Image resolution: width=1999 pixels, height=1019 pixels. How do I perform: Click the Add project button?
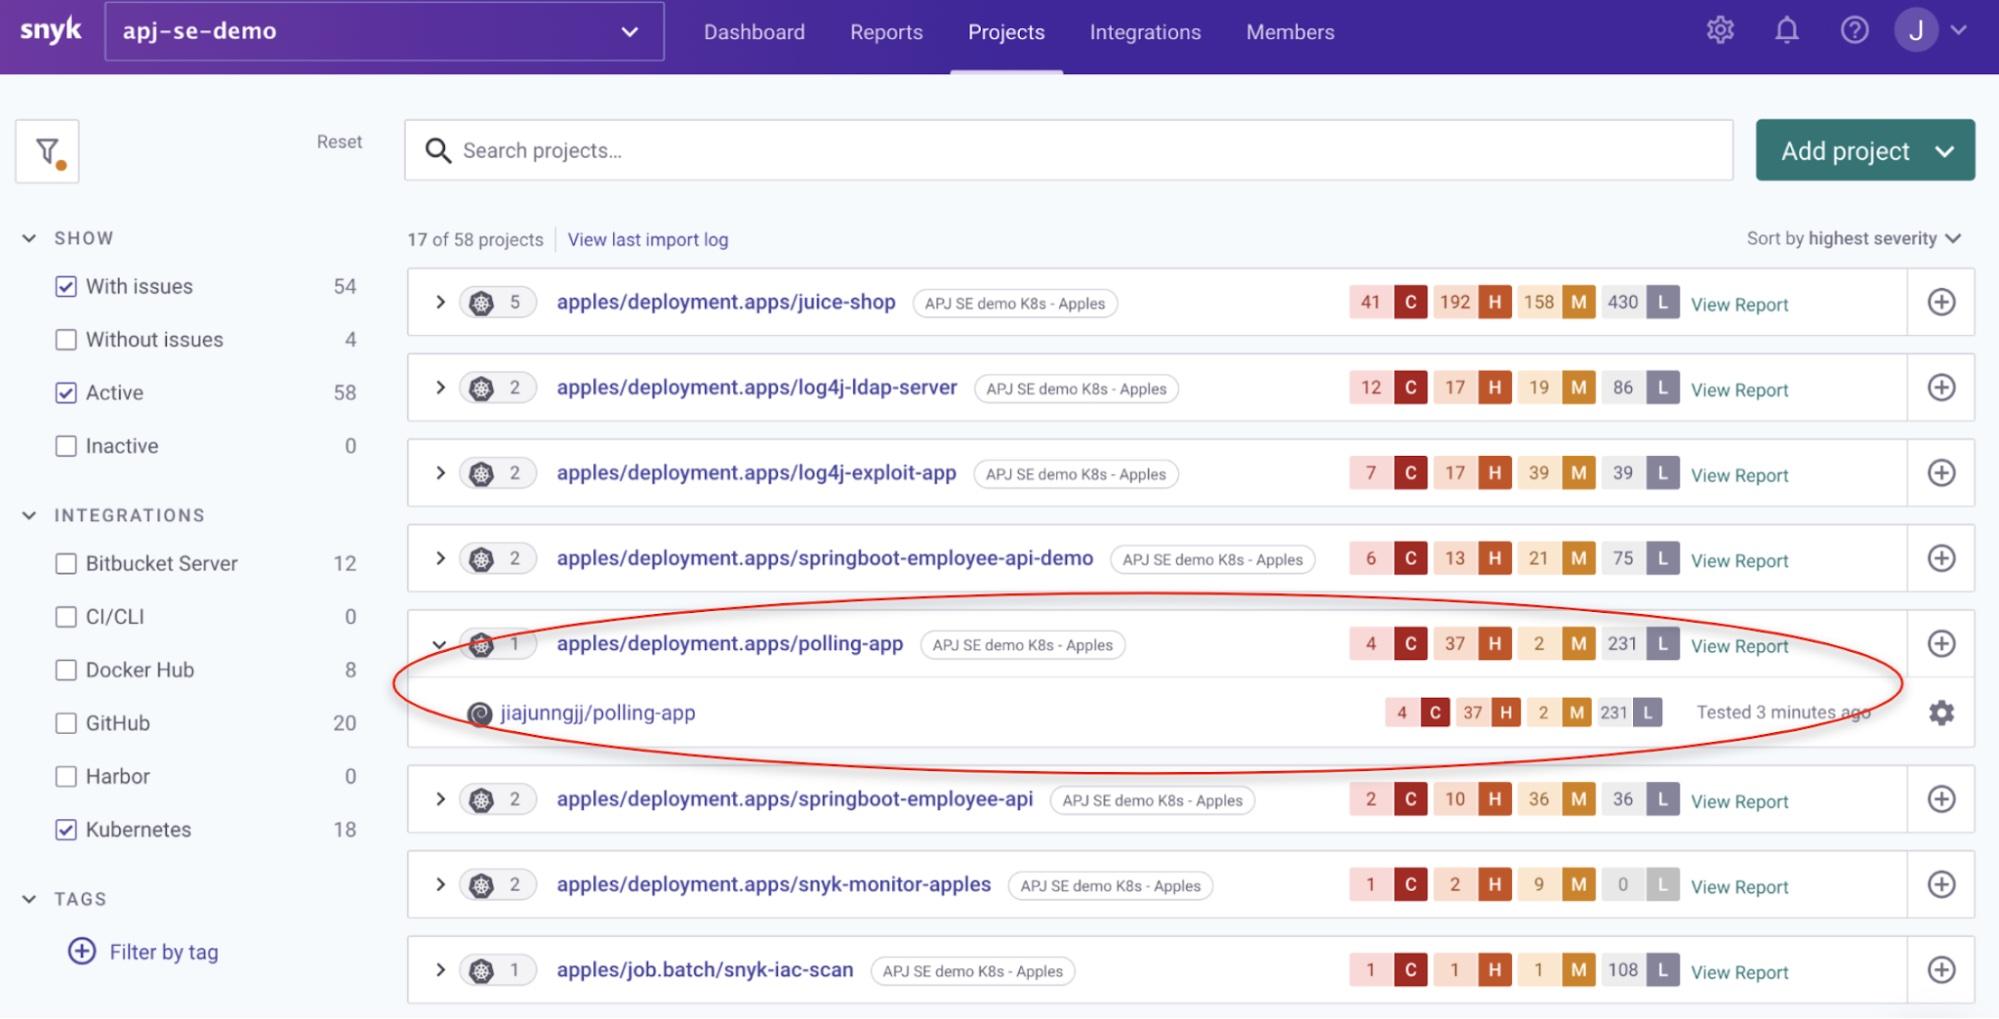click(1865, 150)
